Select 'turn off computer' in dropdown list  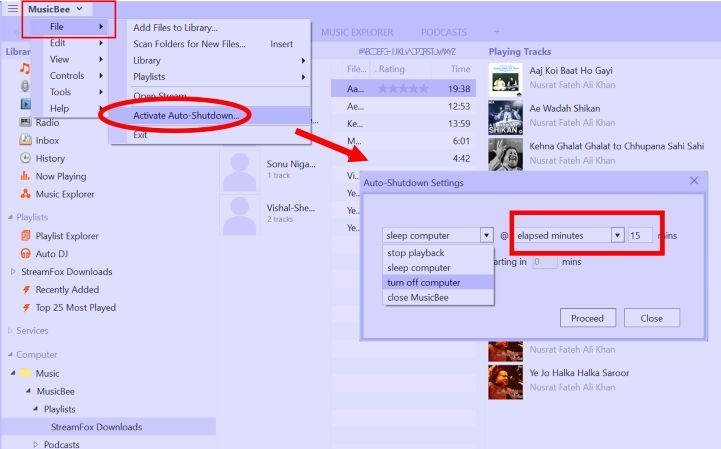coord(424,282)
